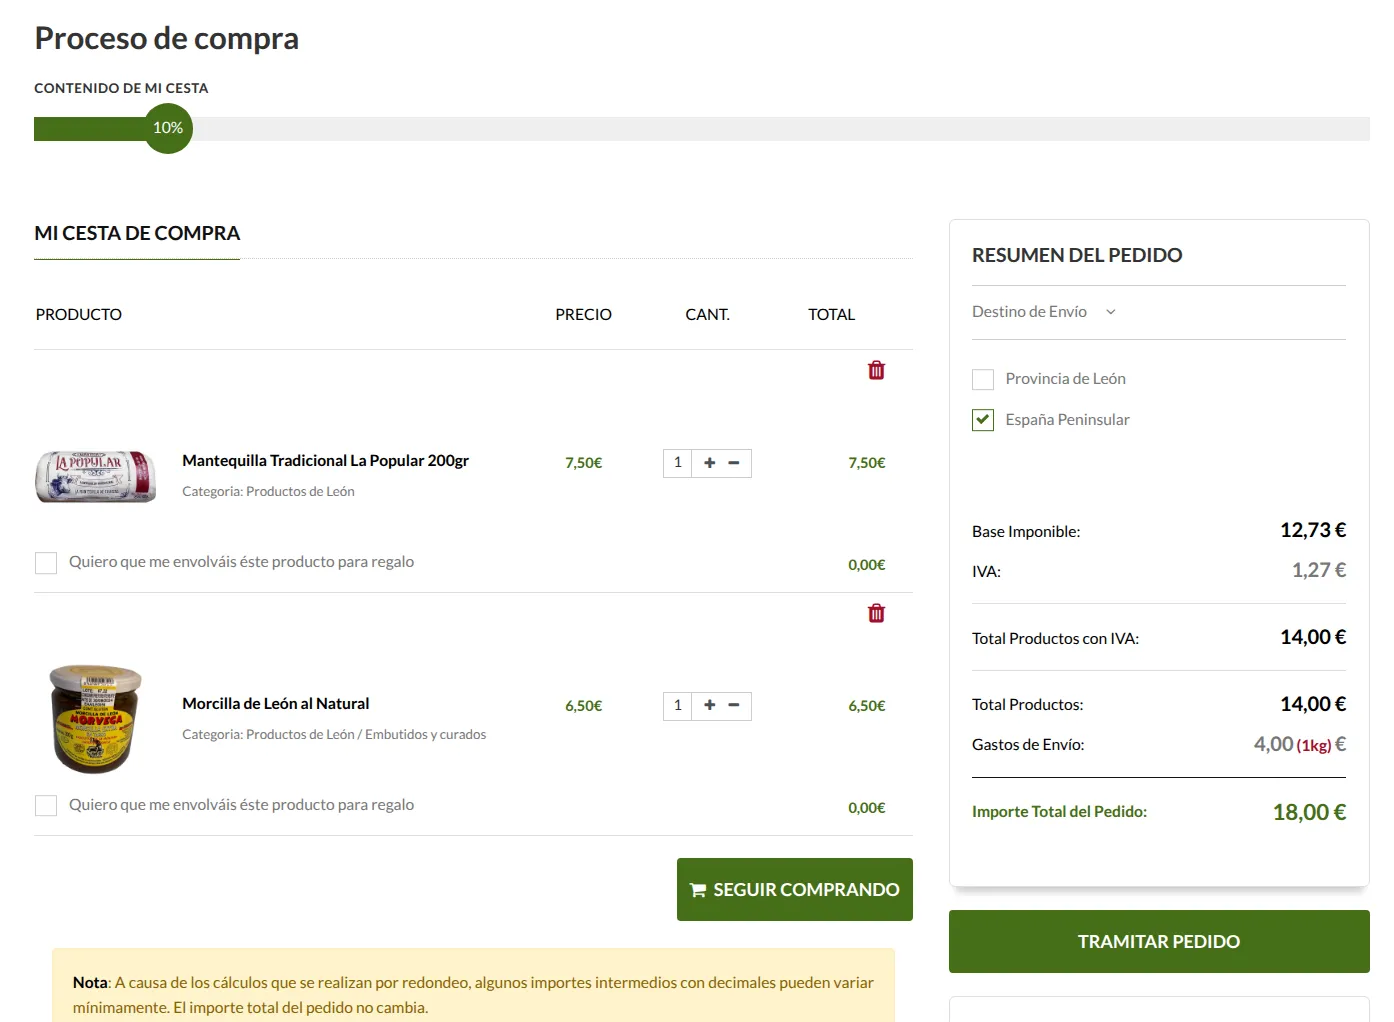Expand the Destino de Envío dropdown
Viewport: 1394px width, 1022px height.
(x=1044, y=312)
